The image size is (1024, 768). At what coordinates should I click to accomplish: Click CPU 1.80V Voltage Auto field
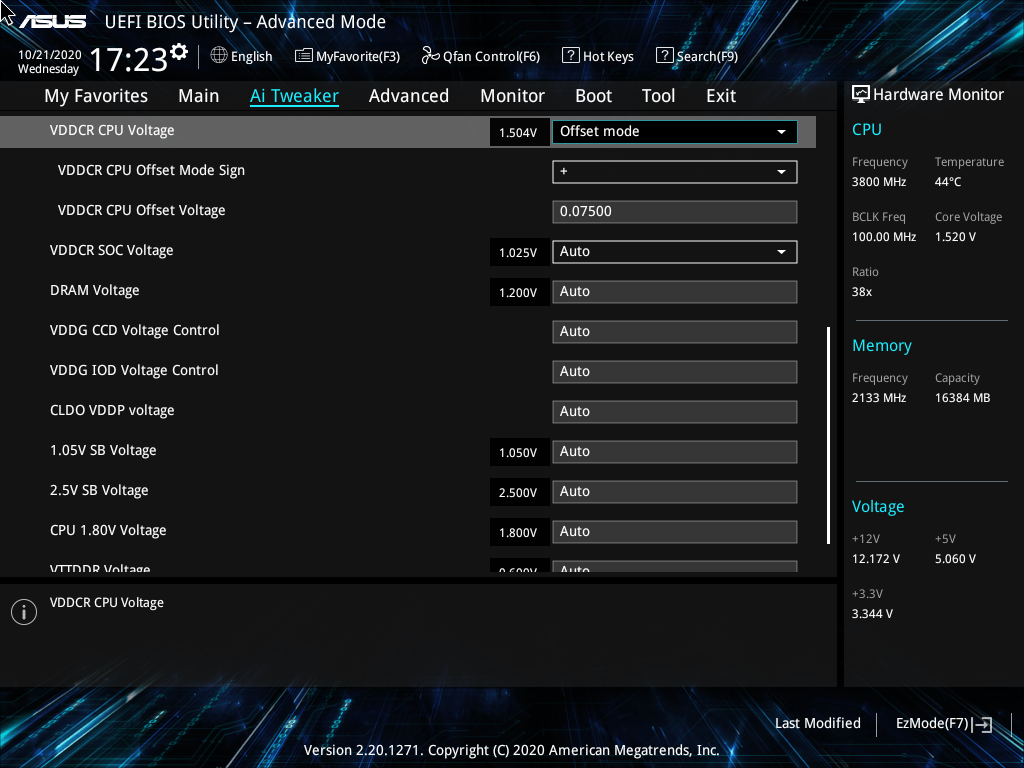(675, 532)
